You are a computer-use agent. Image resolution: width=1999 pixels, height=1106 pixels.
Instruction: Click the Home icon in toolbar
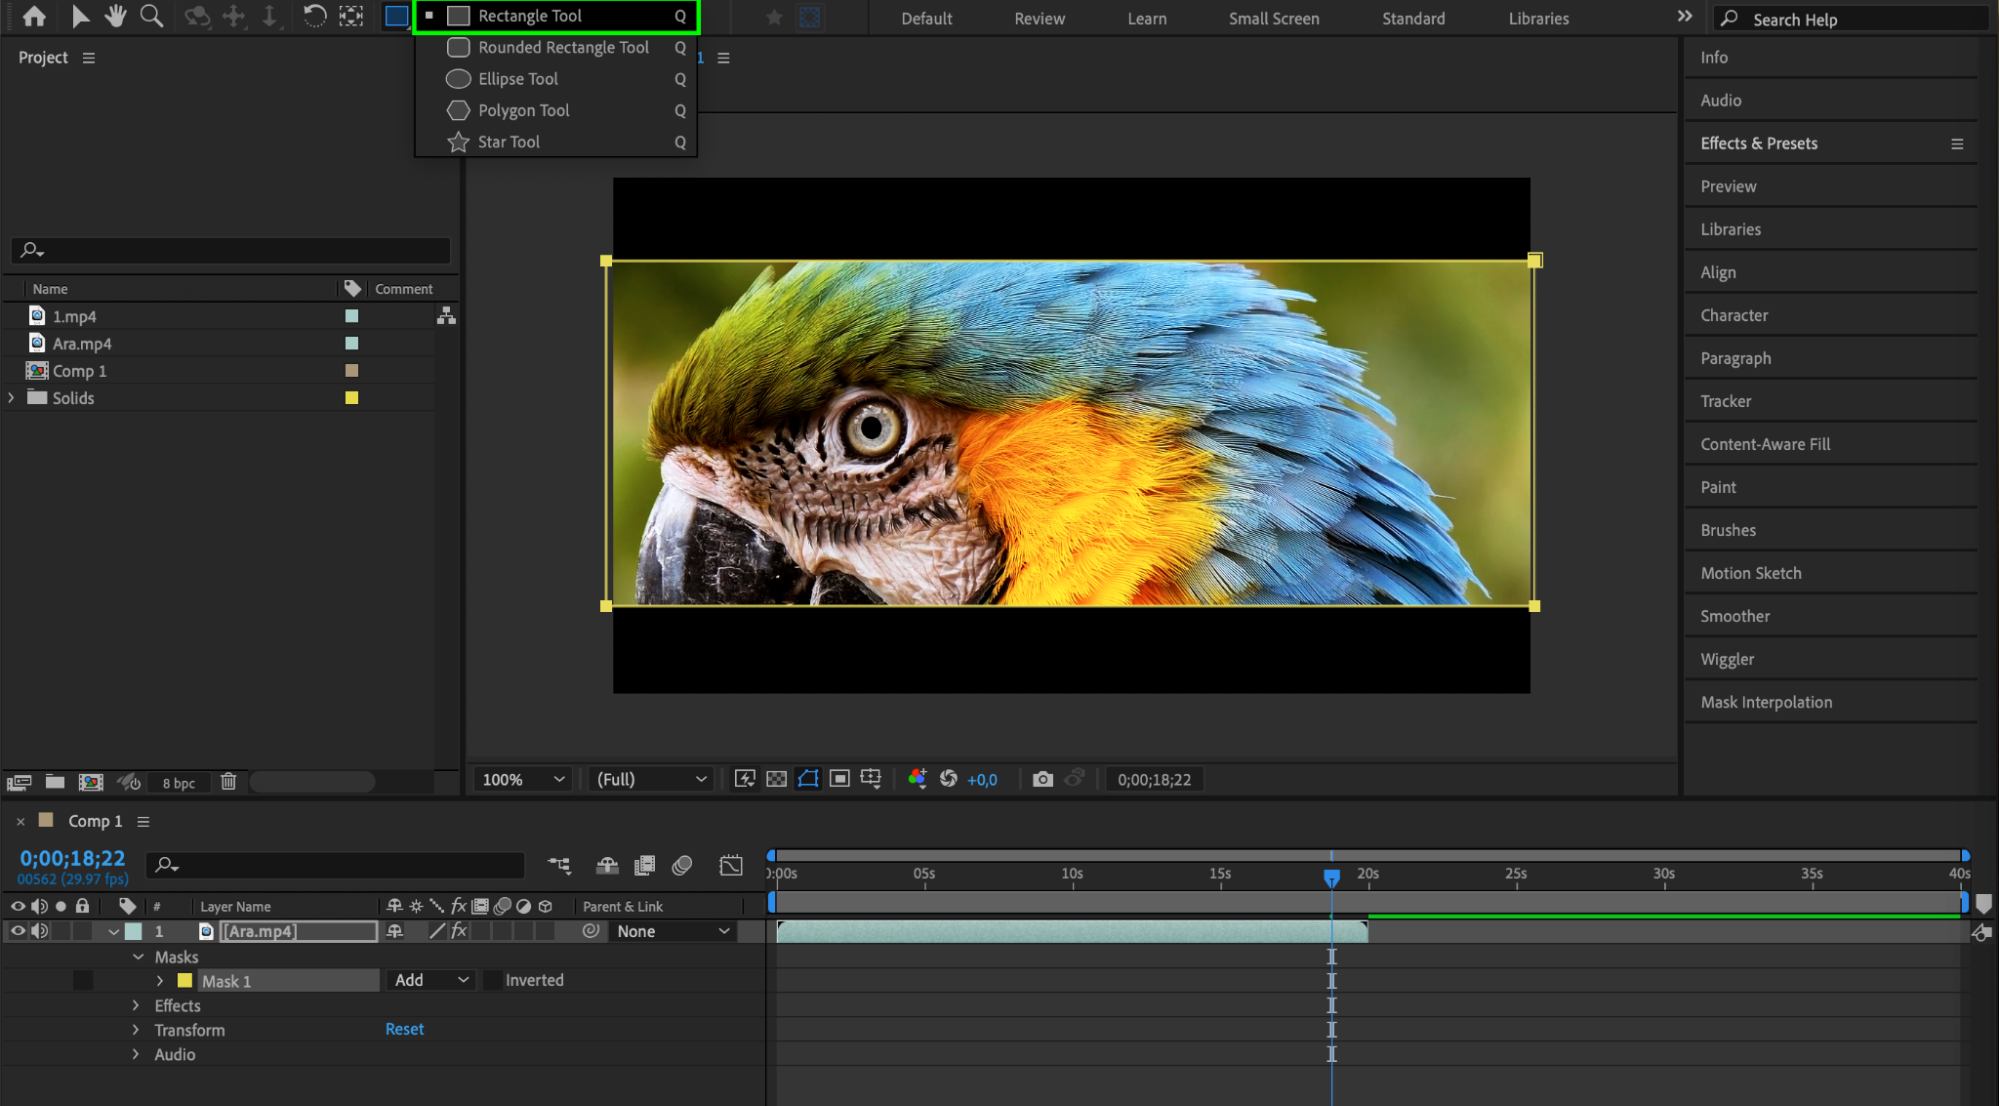(34, 16)
